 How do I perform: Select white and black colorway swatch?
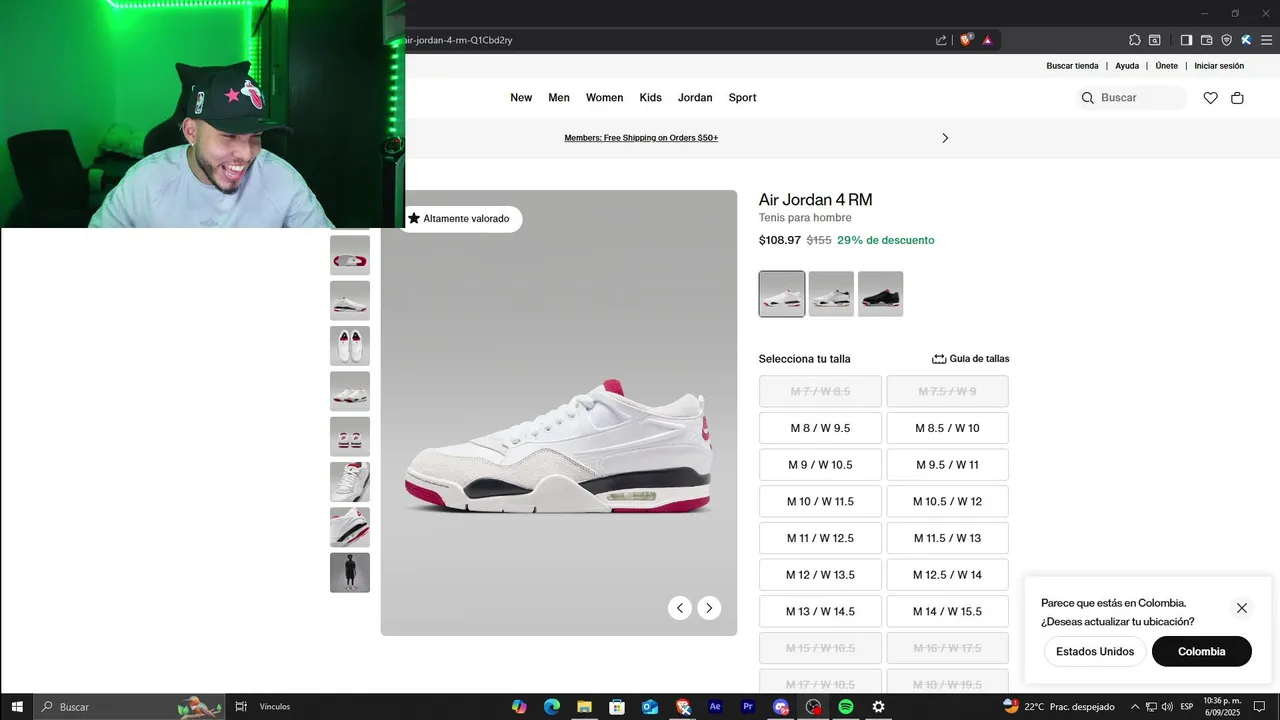[831, 294]
